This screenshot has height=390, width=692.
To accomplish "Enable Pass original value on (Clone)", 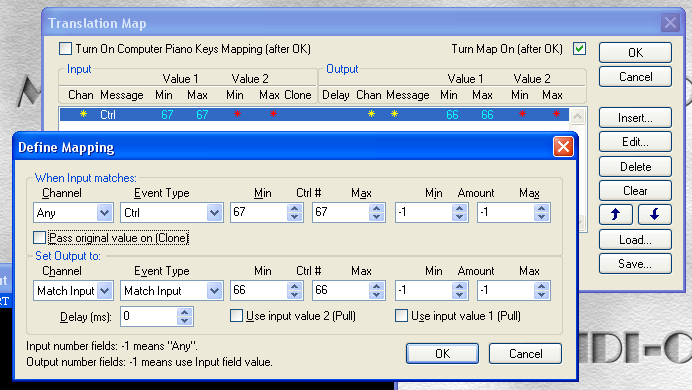I will (x=39, y=238).
